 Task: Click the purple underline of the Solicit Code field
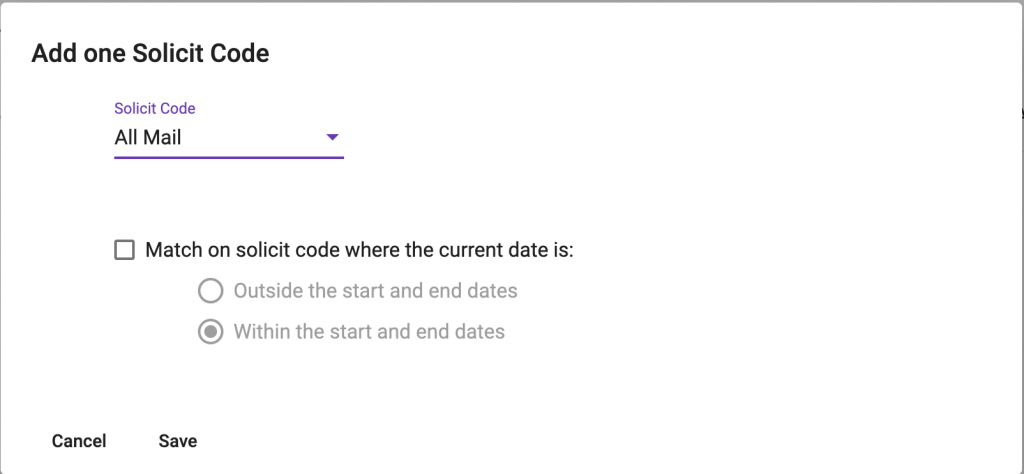[x=229, y=157]
